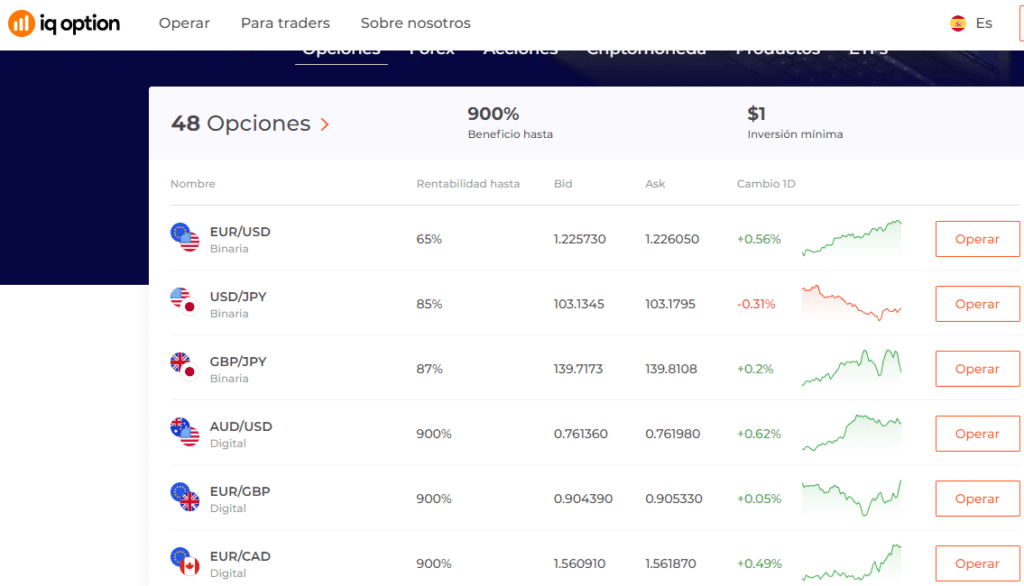The image size is (1024, 586).
Task: Click the 1.560910 bid price
Action: point(580,563)
